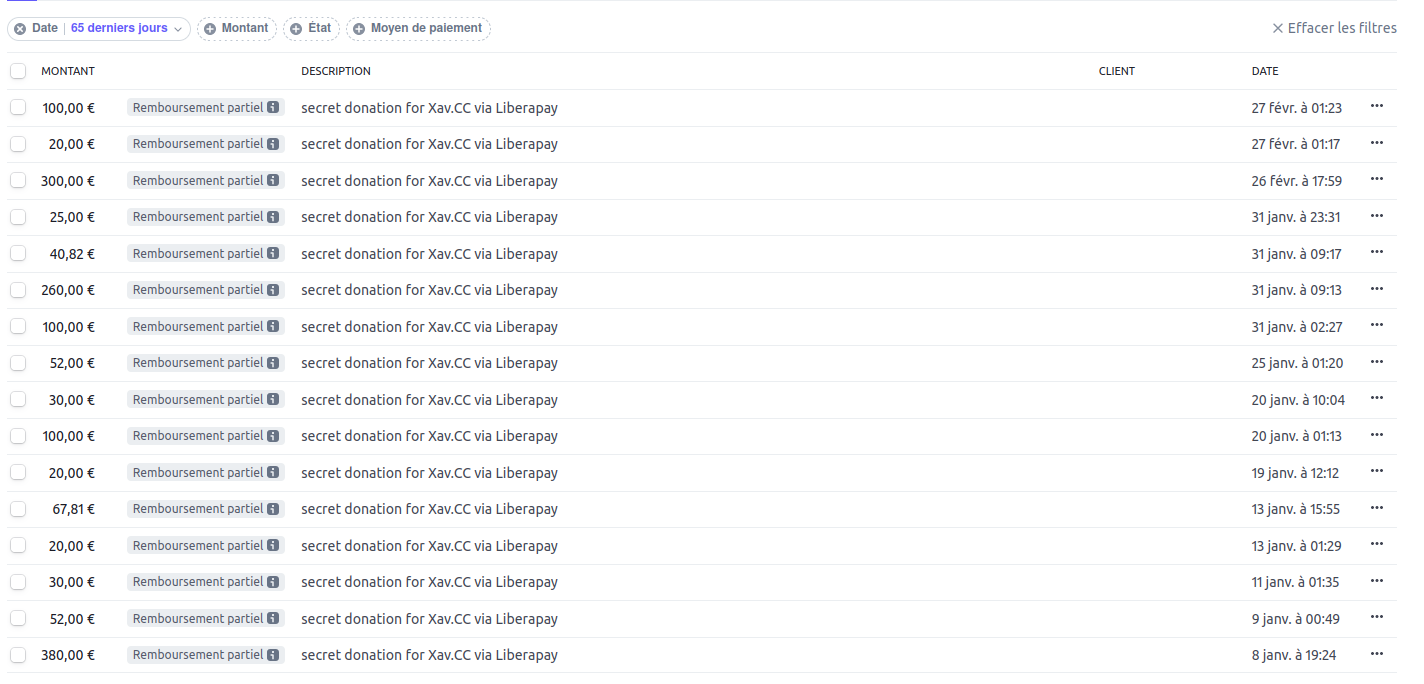Click the info icon on the 67,81 € refund badge

pyautogui.click(x=273, y=509)
